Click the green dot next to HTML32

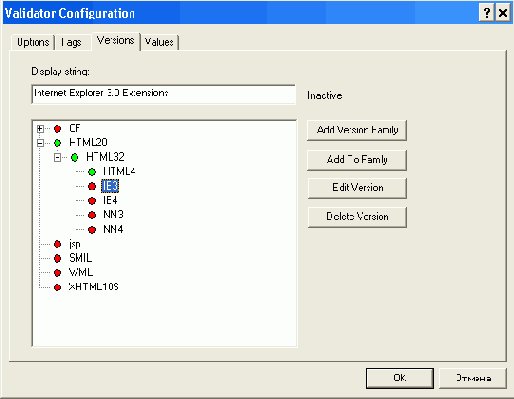(x=75, y=157)
